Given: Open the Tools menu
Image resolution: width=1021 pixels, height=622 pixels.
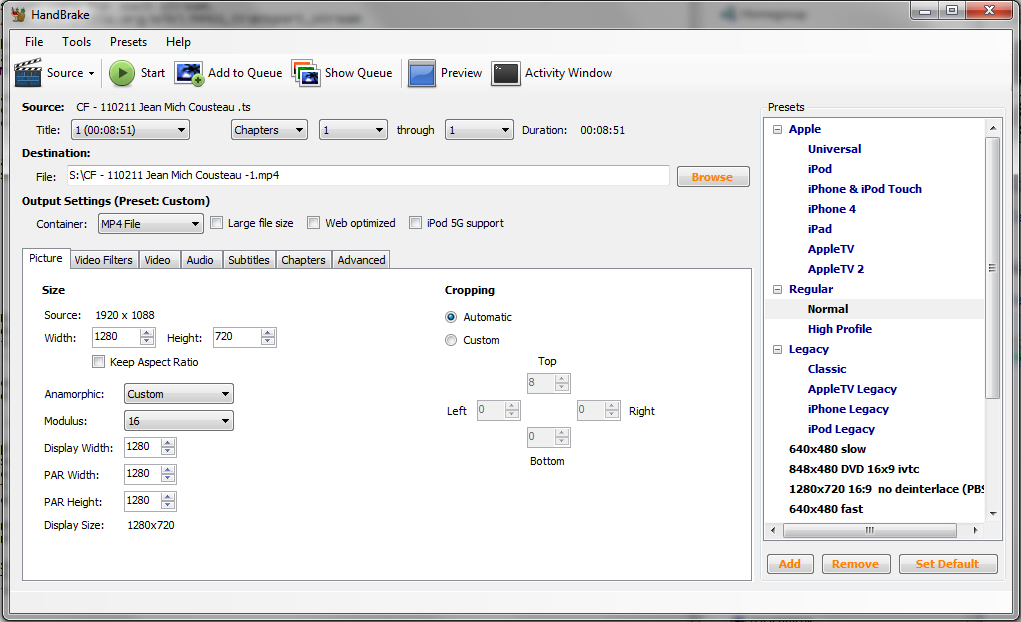Looking at the screenshot, I should 76,42.
